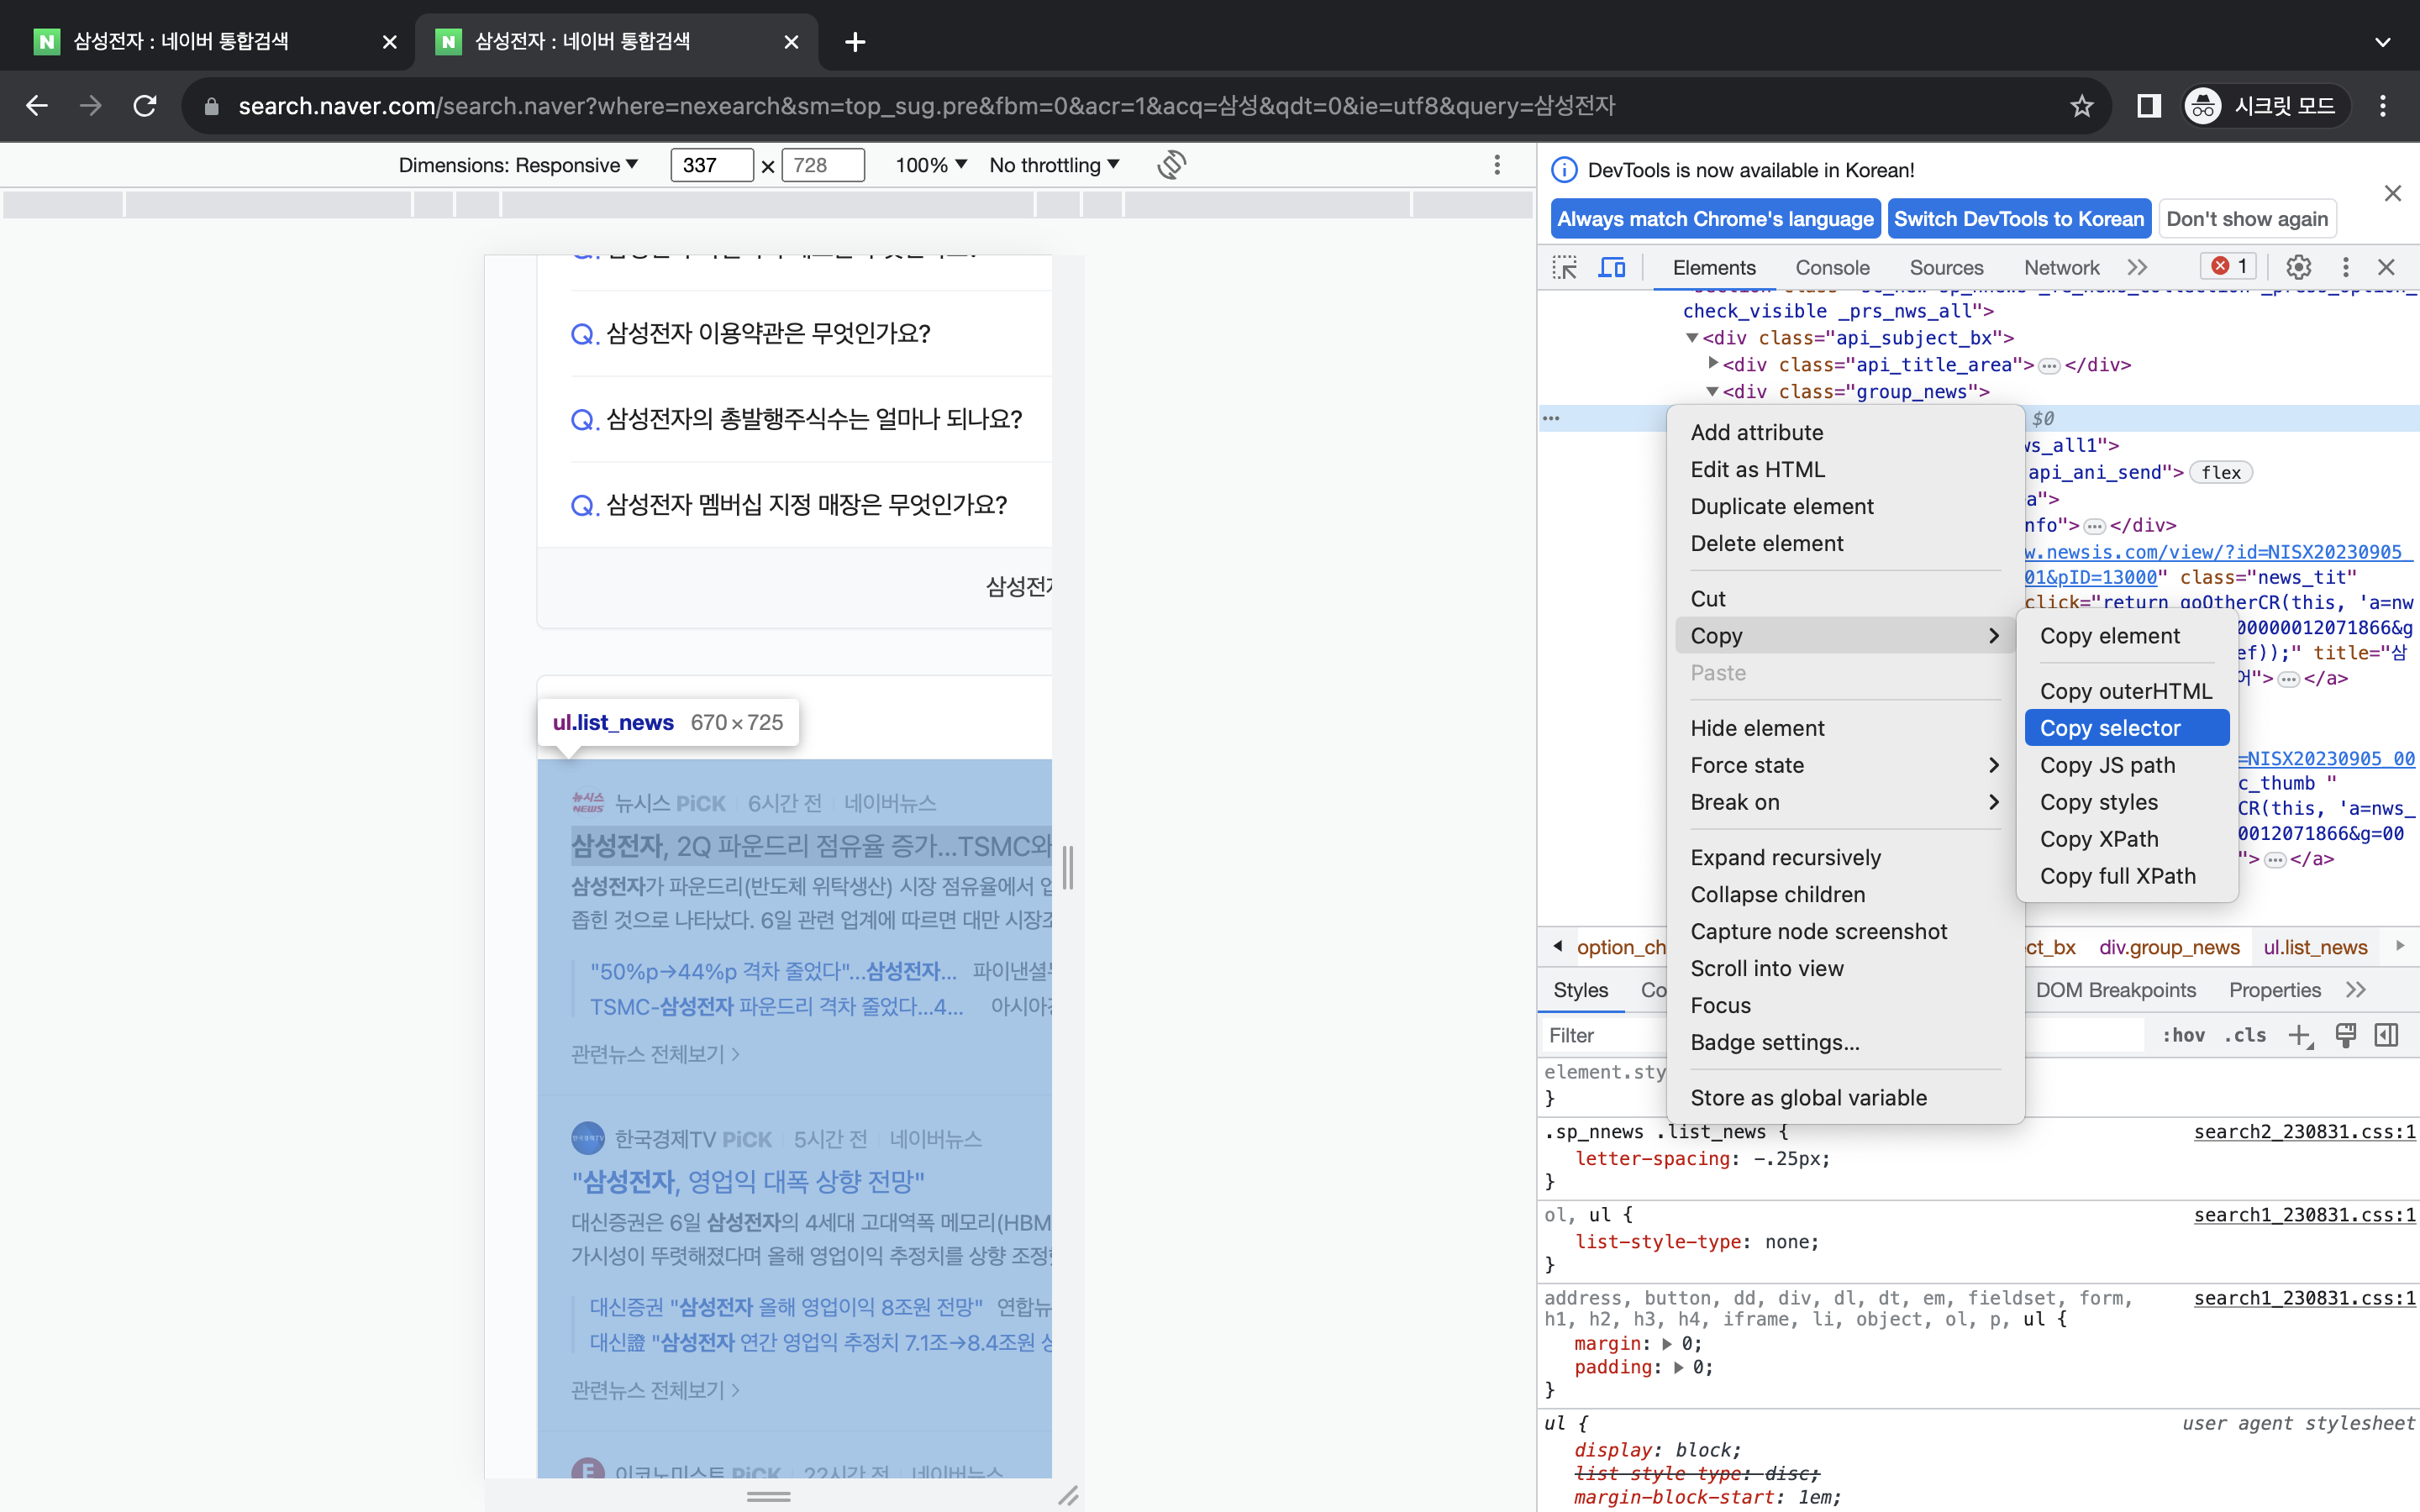This screenshot has height=1512, width=2420.
Task: Switch to the Console tab
Action: 1832,267
